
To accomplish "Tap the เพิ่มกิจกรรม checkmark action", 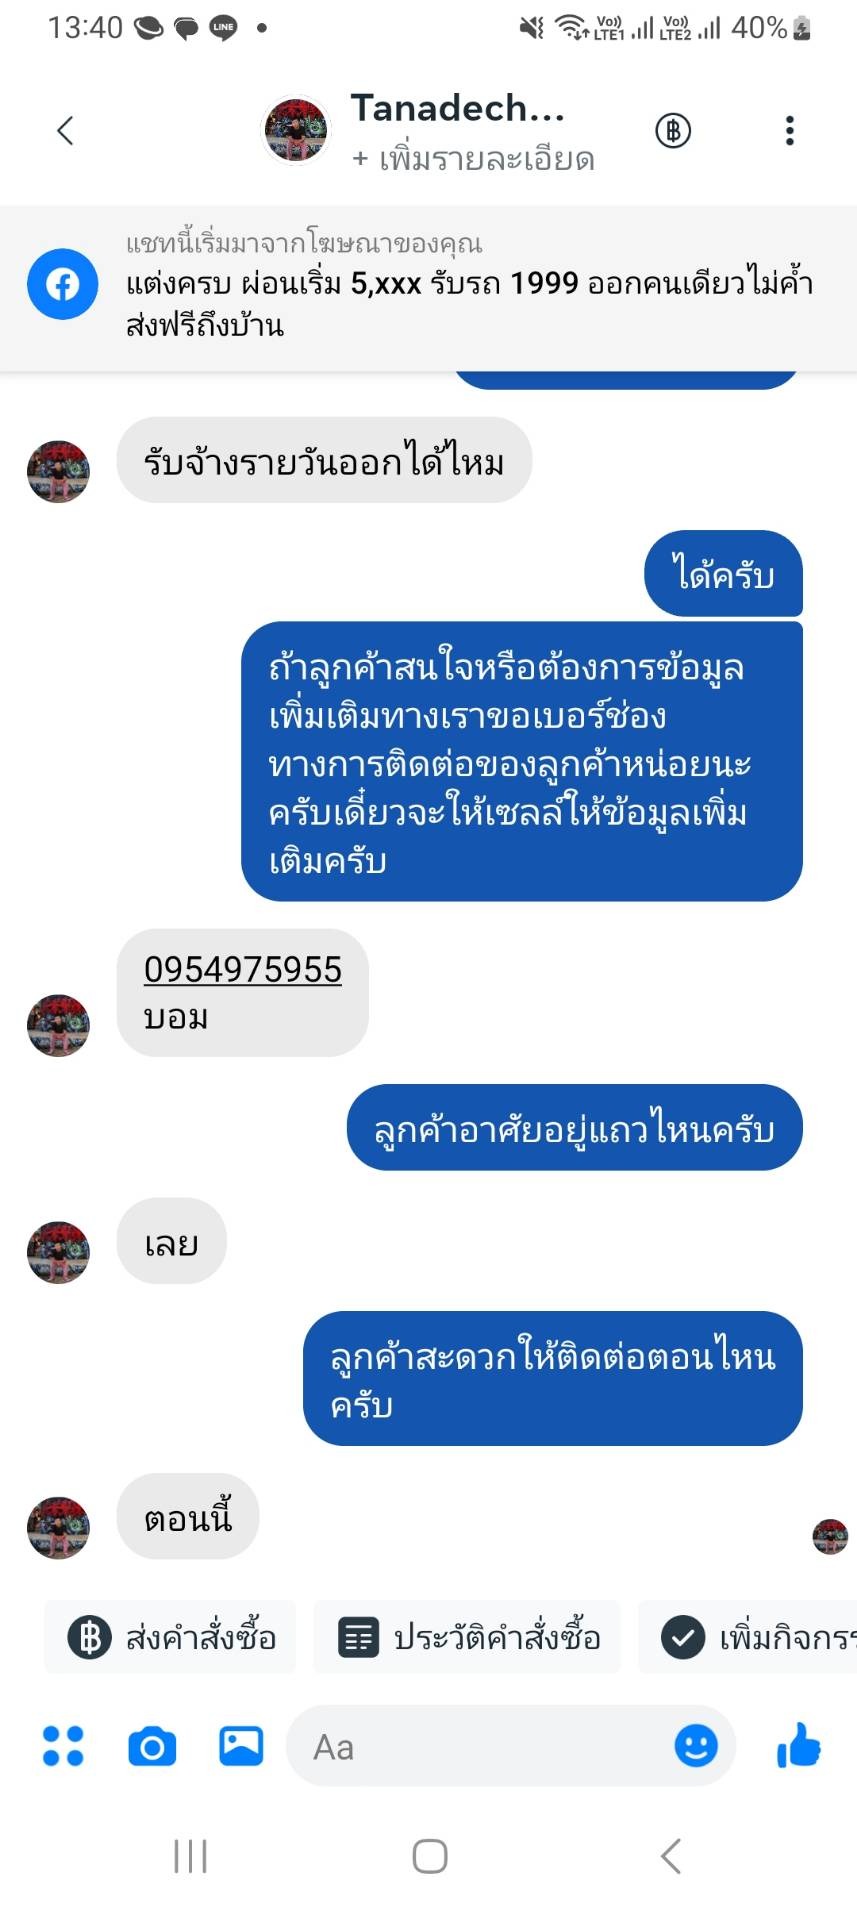I will [x=748, y=1637].
